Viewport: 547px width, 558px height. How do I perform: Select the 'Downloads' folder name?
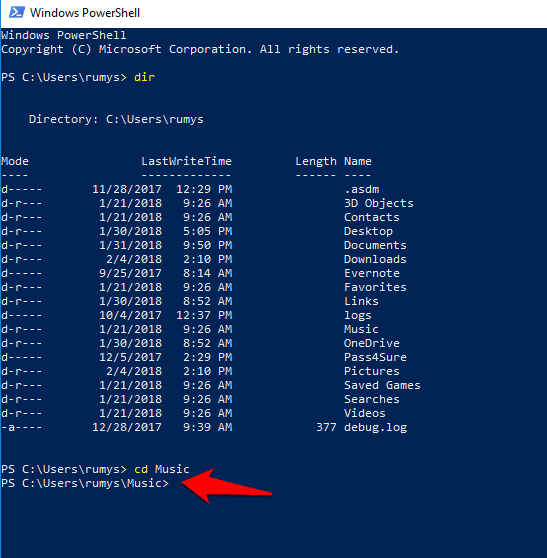(375, 259)
